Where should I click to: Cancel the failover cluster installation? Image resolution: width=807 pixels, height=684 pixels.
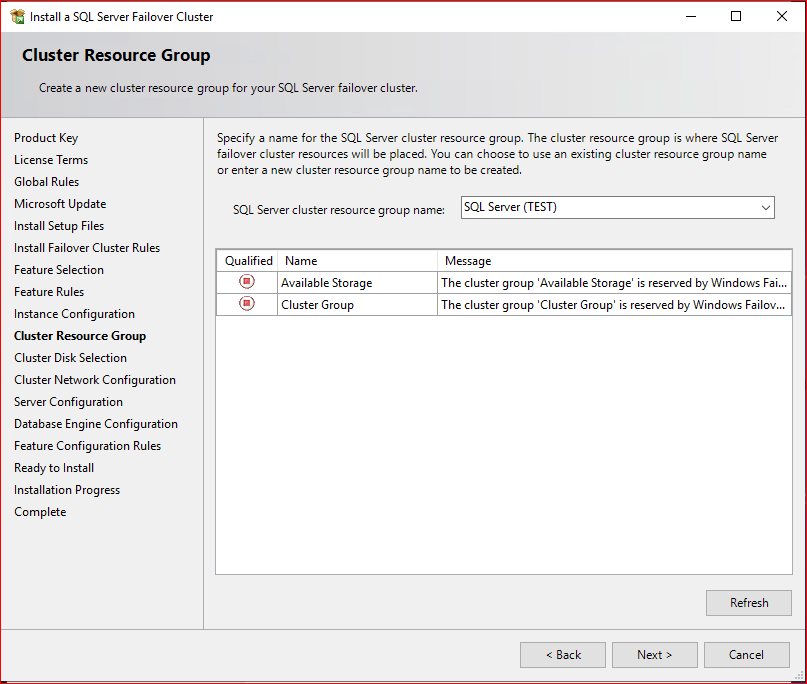tap(746, 655)
